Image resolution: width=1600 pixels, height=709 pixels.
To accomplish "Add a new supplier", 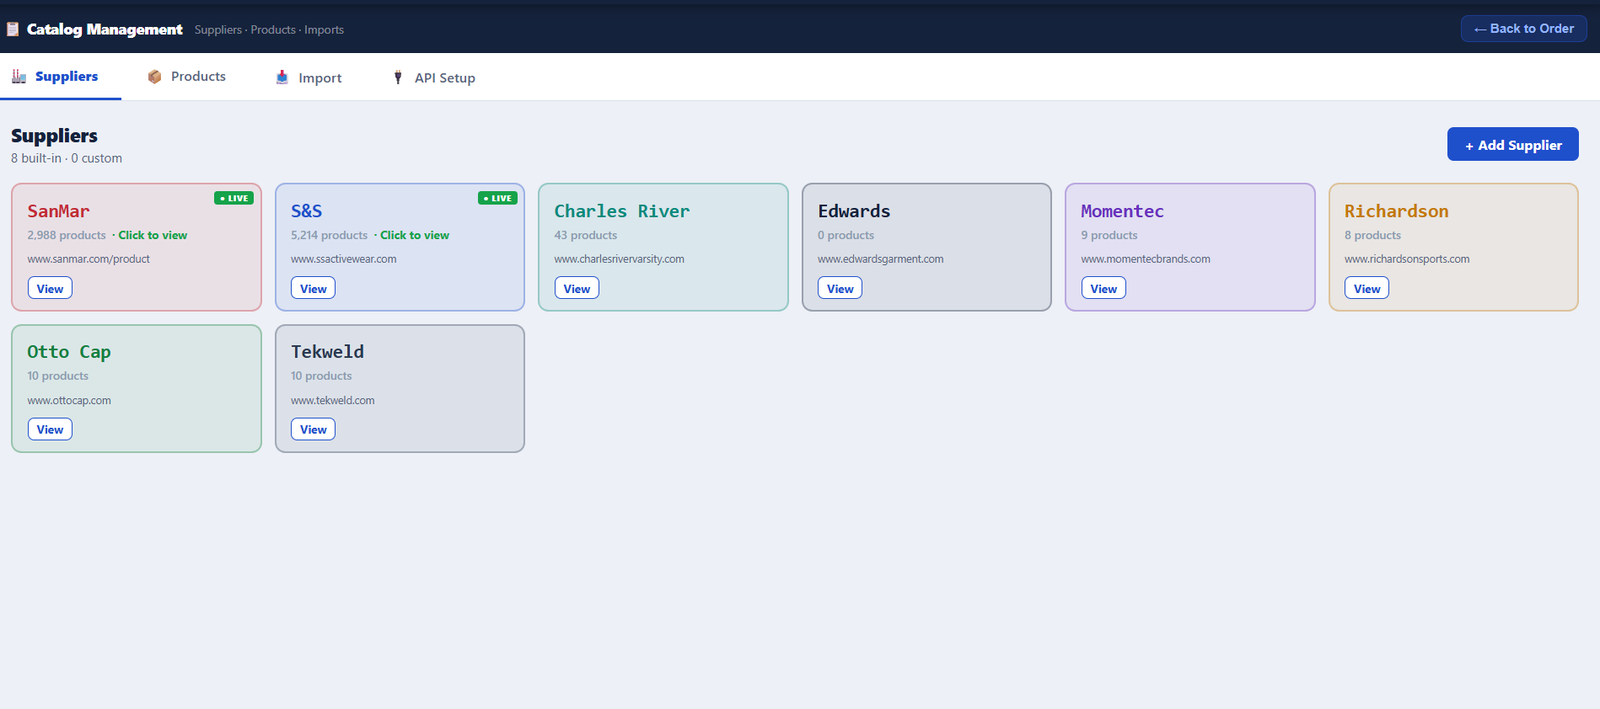I will click(1512, 144).
